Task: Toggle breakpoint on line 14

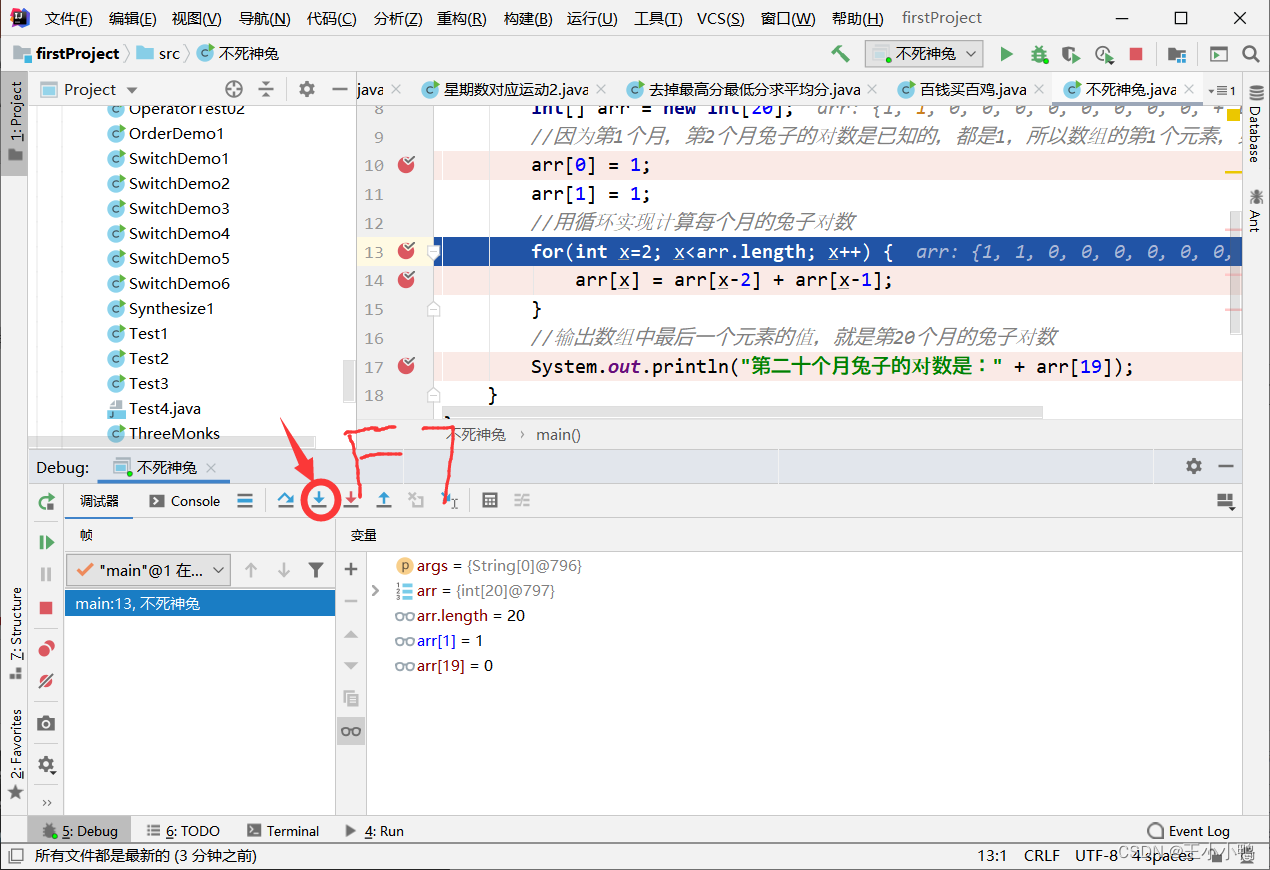Action: click(406, 280)
